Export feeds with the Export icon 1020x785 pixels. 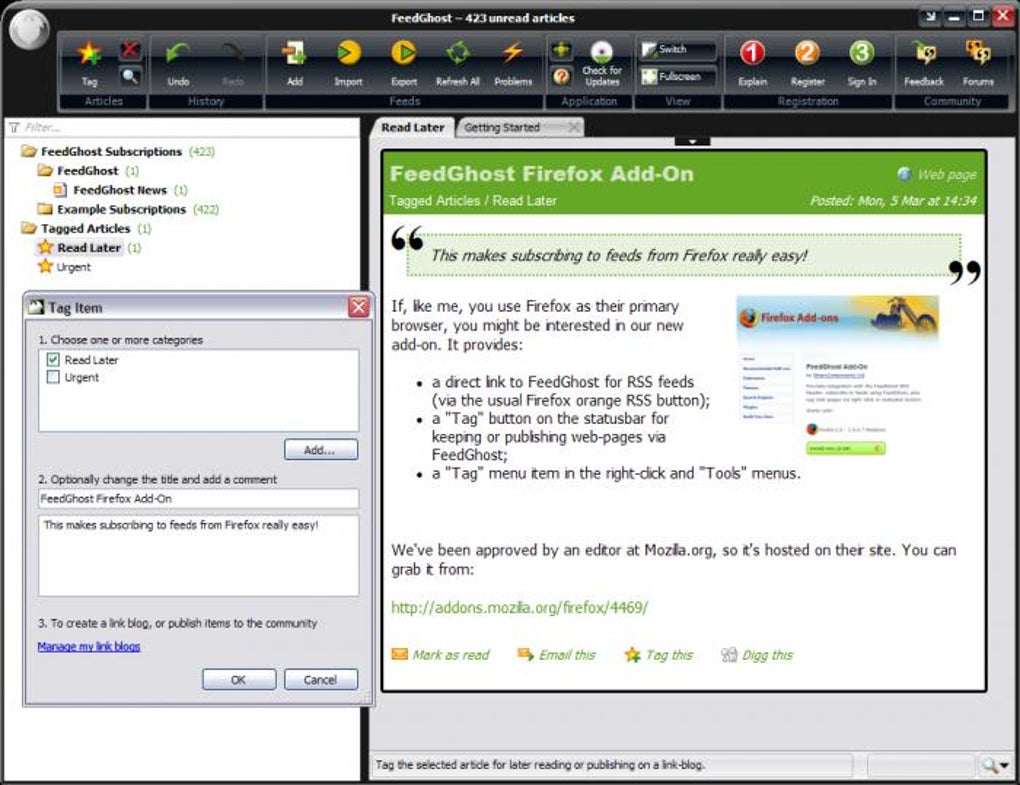tap(403, 53)
